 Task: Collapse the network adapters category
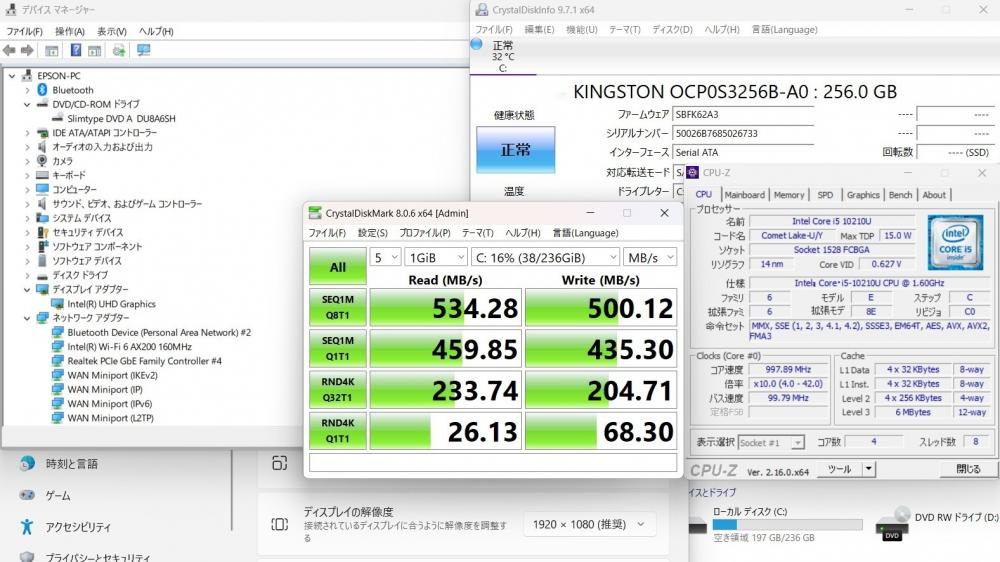[x=27, y=318]
